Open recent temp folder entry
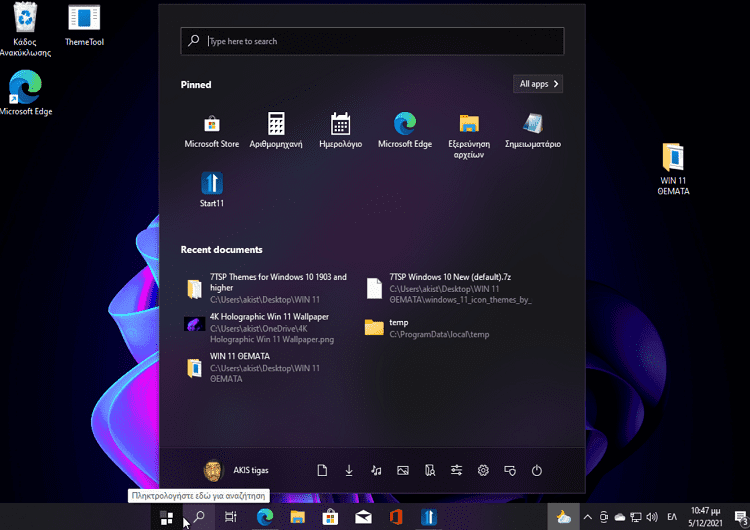The width and height of the screenshot is (750, 530). [x=427, y=328]
